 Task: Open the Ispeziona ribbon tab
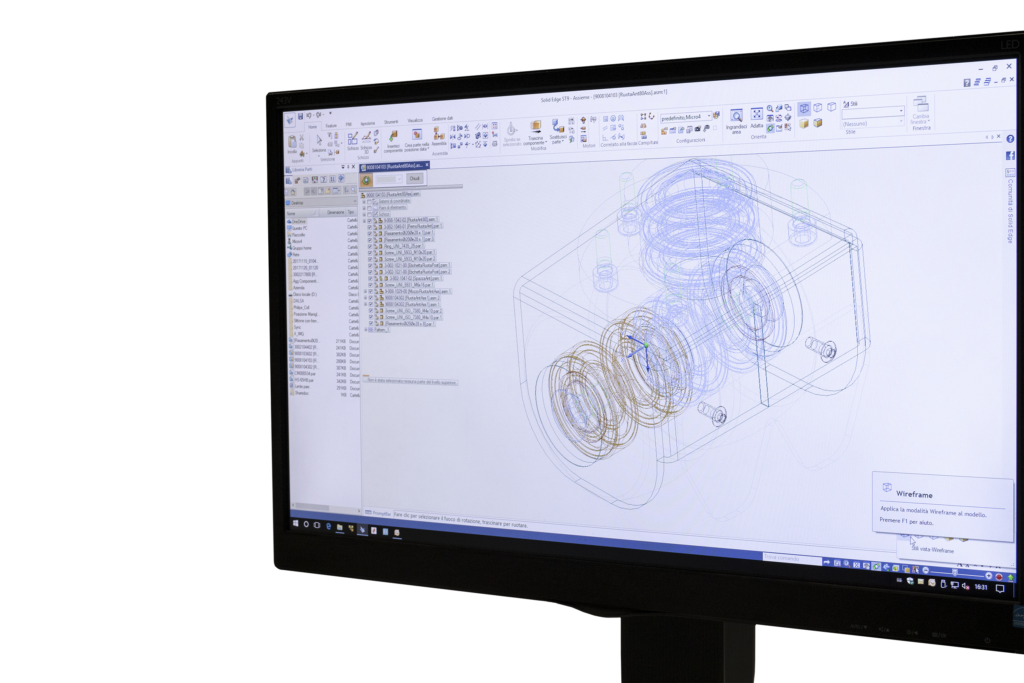[368, 123]
